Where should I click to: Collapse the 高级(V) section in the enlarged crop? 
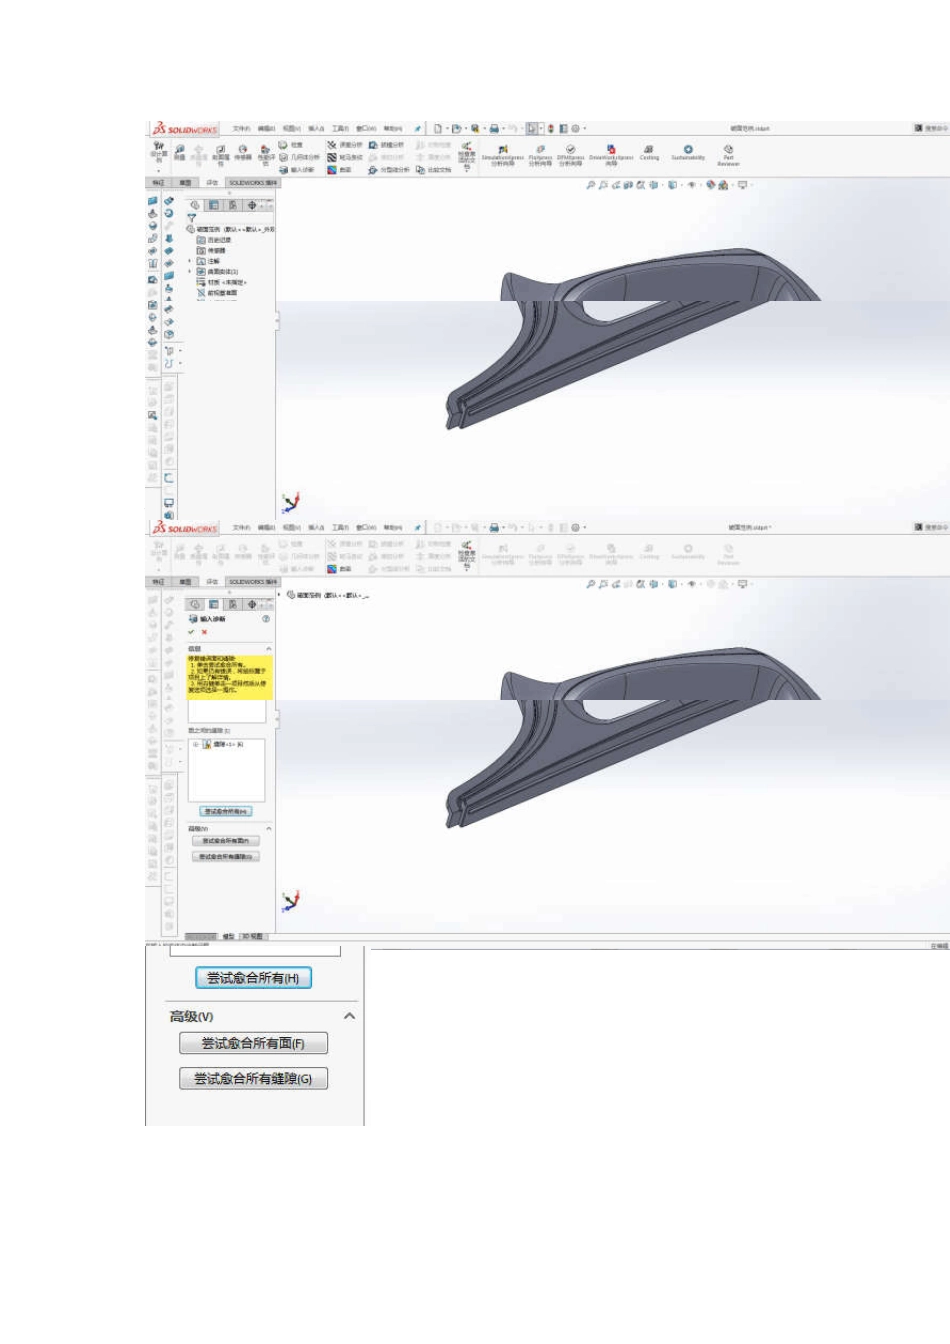point(350,1016)
